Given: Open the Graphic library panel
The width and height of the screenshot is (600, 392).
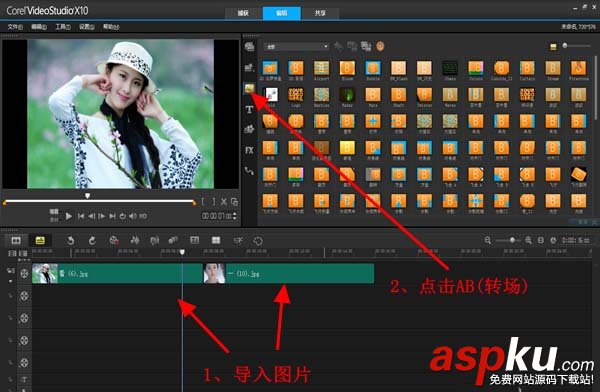Looking at the screenshot, I should (249, 129).
